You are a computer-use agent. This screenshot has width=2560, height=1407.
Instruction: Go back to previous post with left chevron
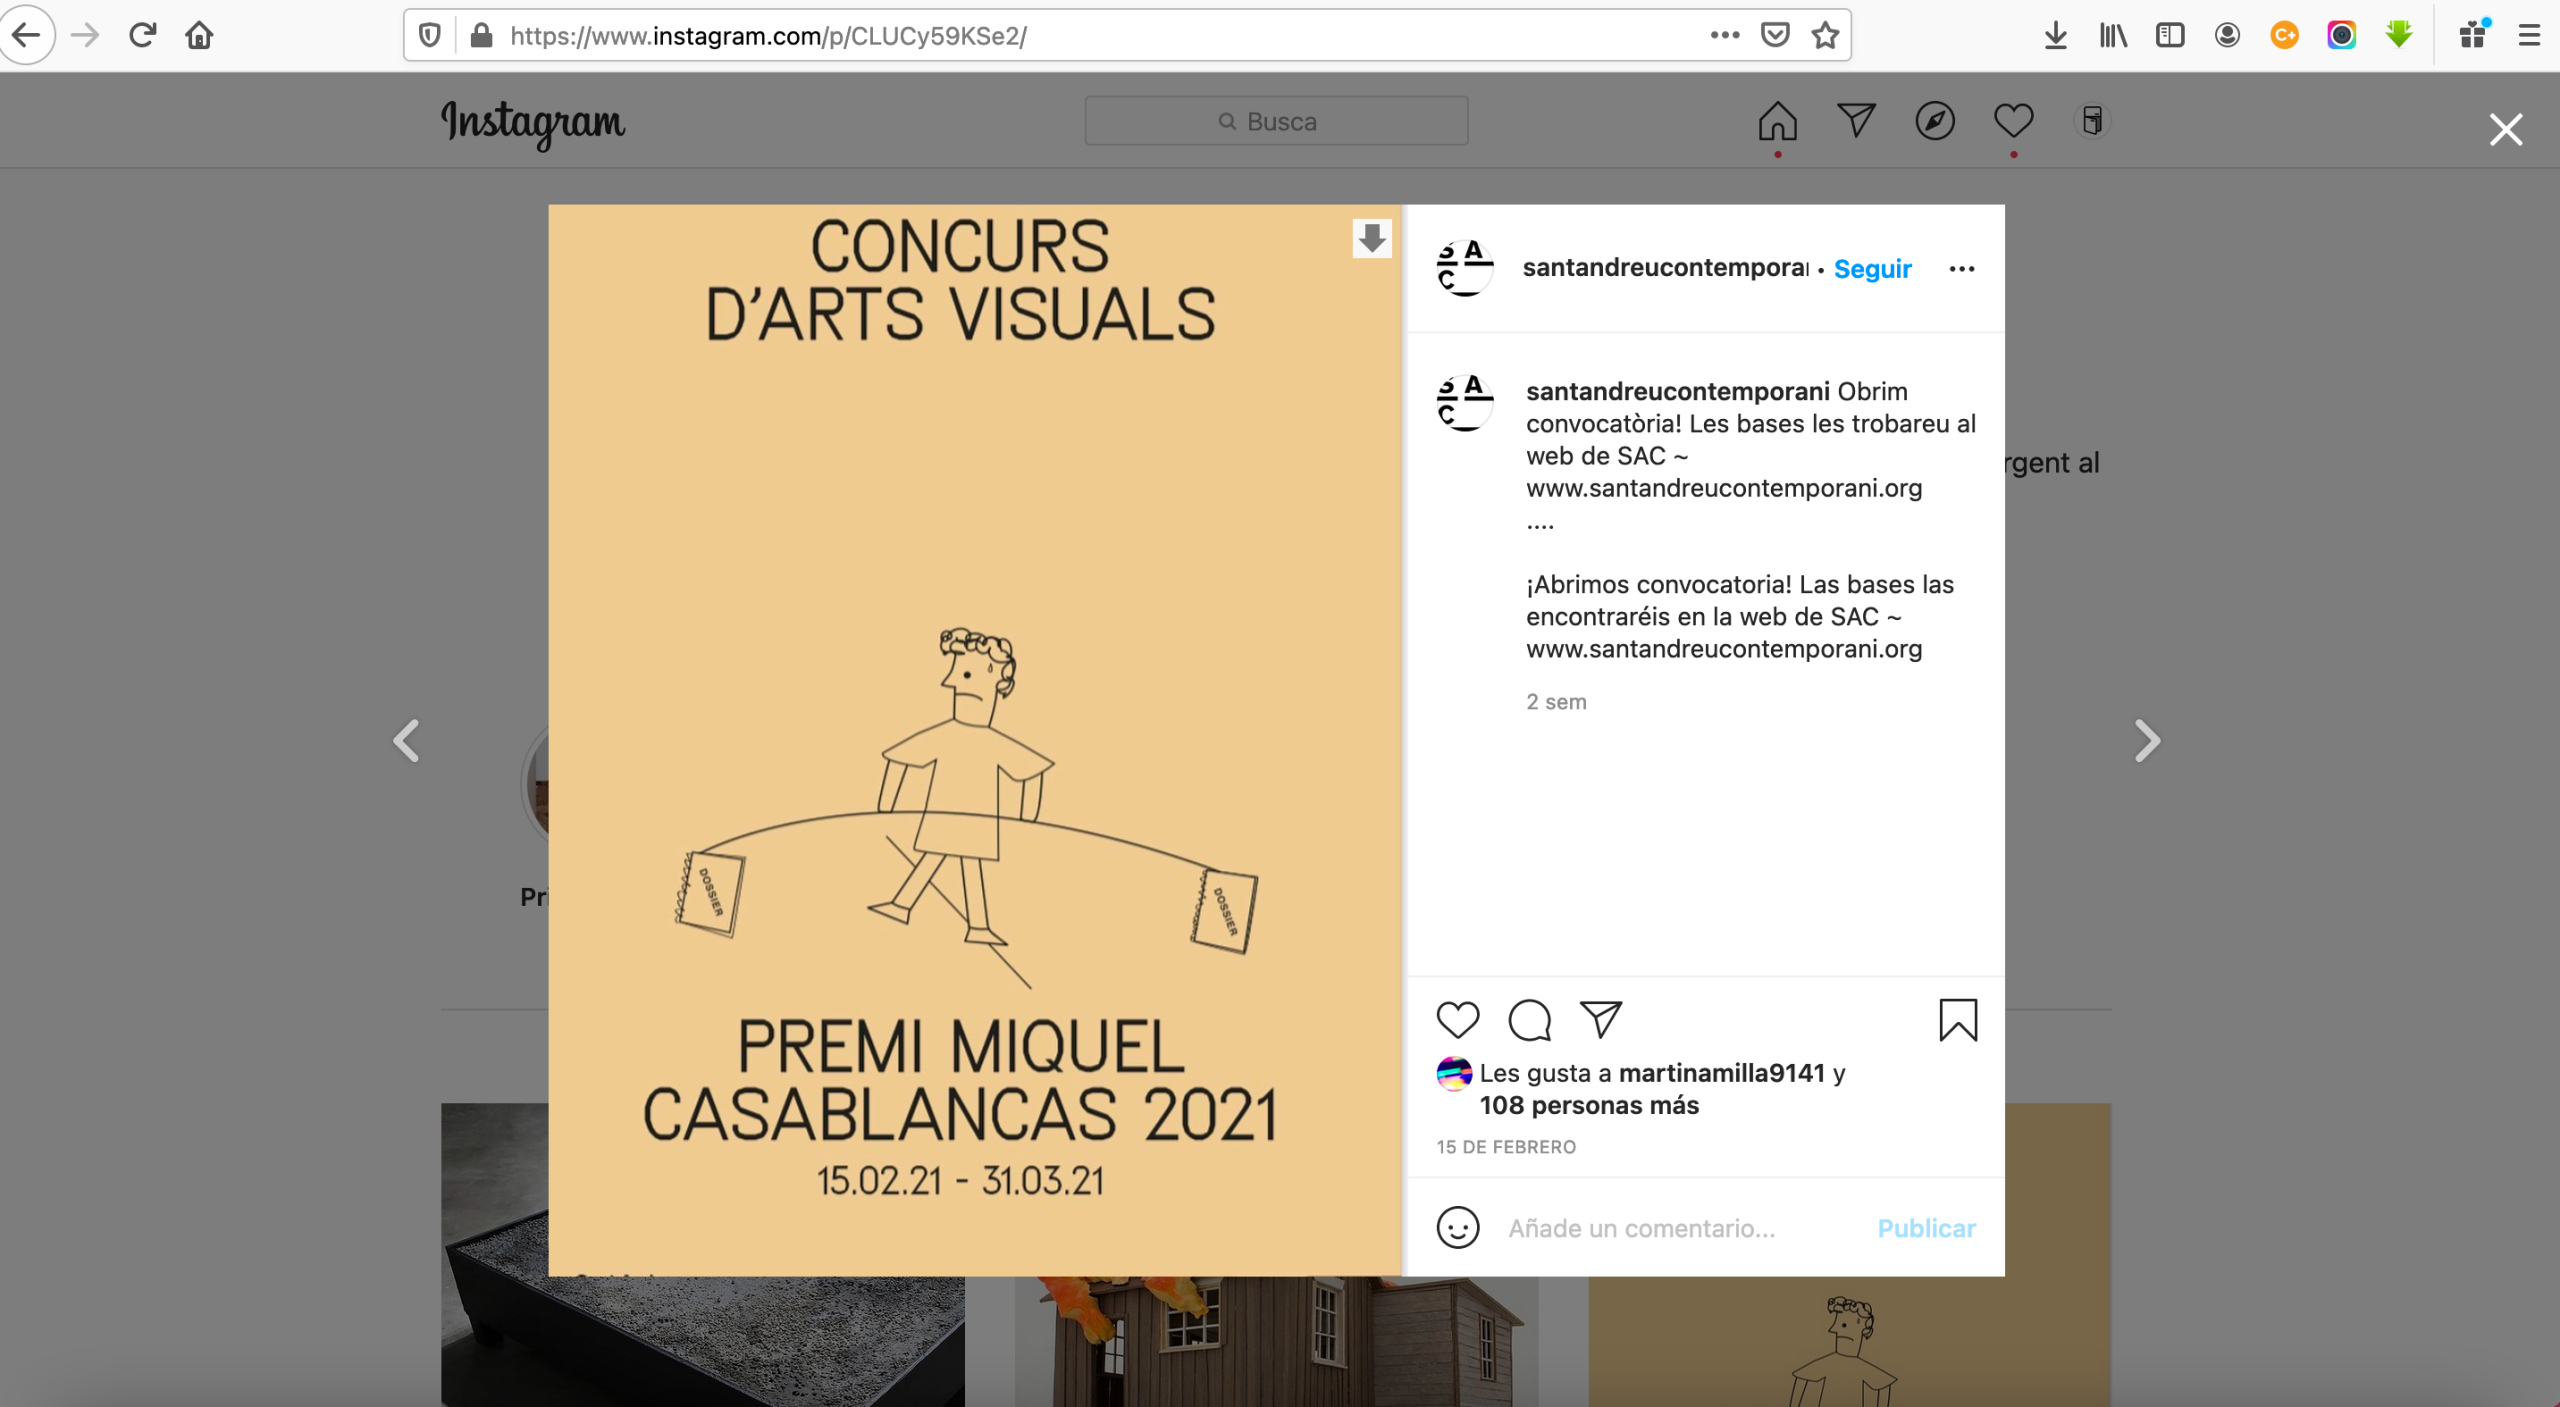click(x=406, y=740)
